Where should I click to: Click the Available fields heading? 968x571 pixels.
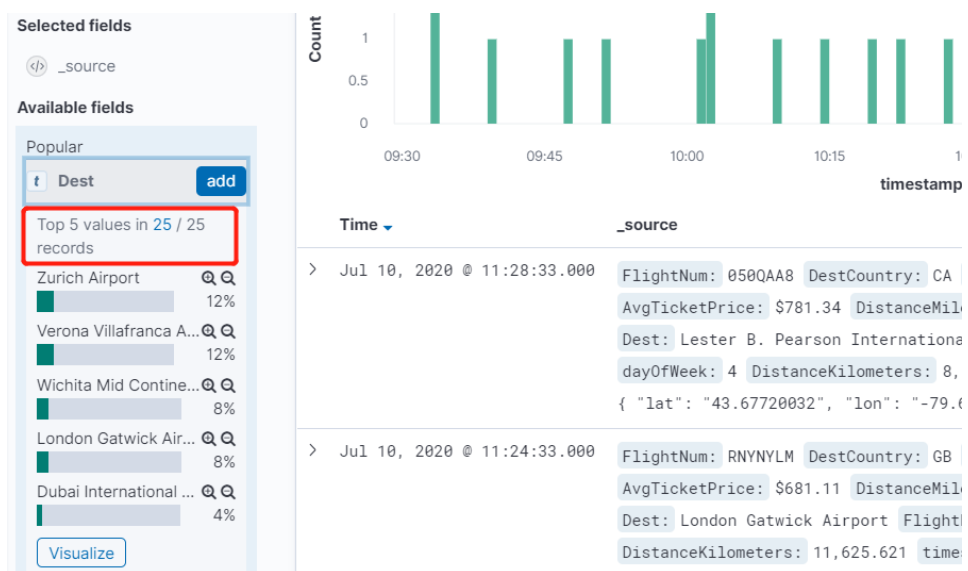pyautogui.click(x=75, y=107)
